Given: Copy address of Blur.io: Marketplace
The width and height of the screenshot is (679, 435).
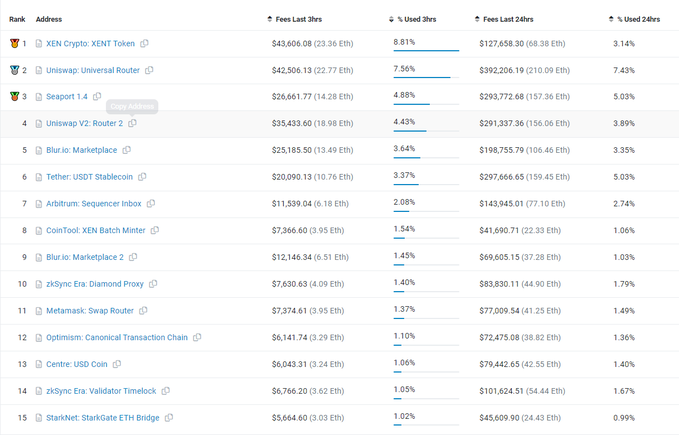Looking at the screenshot, I should pos(126,150).
